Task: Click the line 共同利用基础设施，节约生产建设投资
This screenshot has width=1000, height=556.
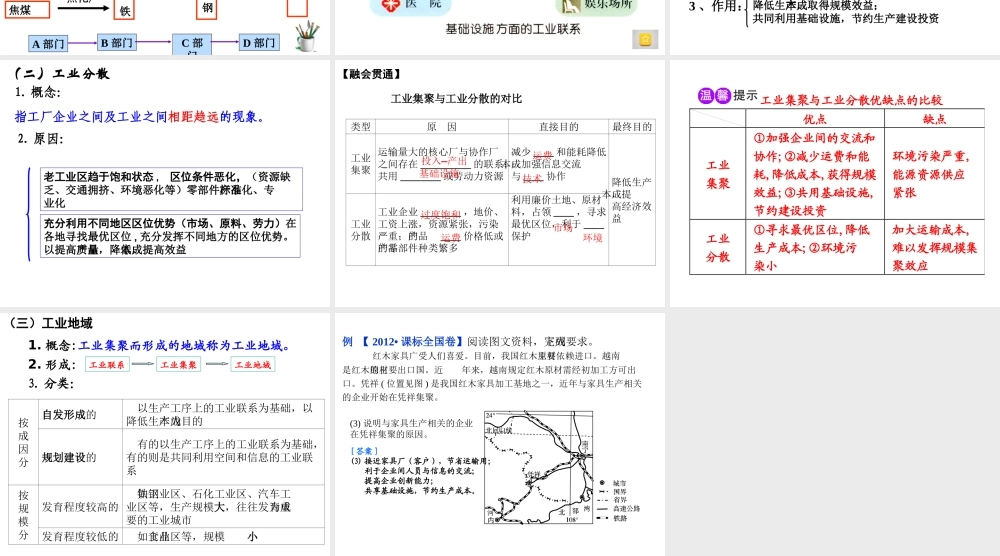Action: (x=846, y=18)
